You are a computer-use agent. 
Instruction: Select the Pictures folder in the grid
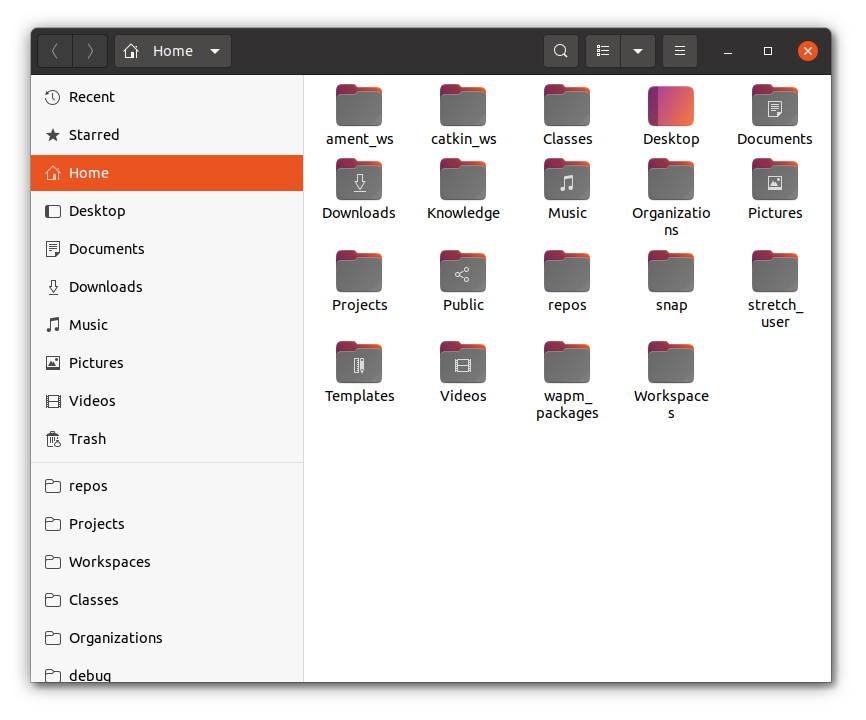click(775, 189)
